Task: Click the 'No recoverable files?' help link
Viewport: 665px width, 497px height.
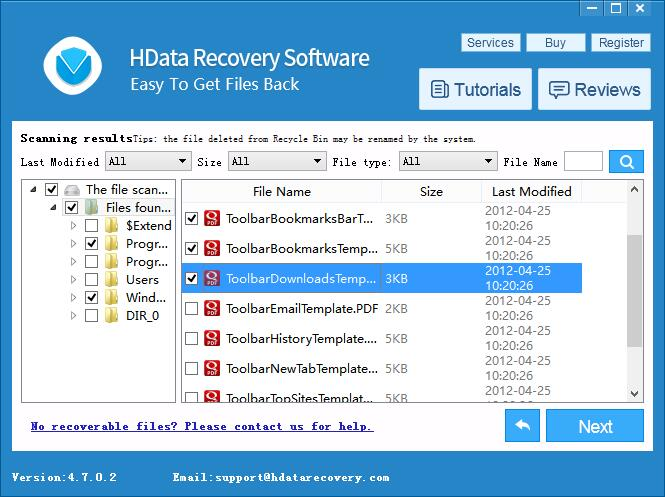Action: (201, 426)
